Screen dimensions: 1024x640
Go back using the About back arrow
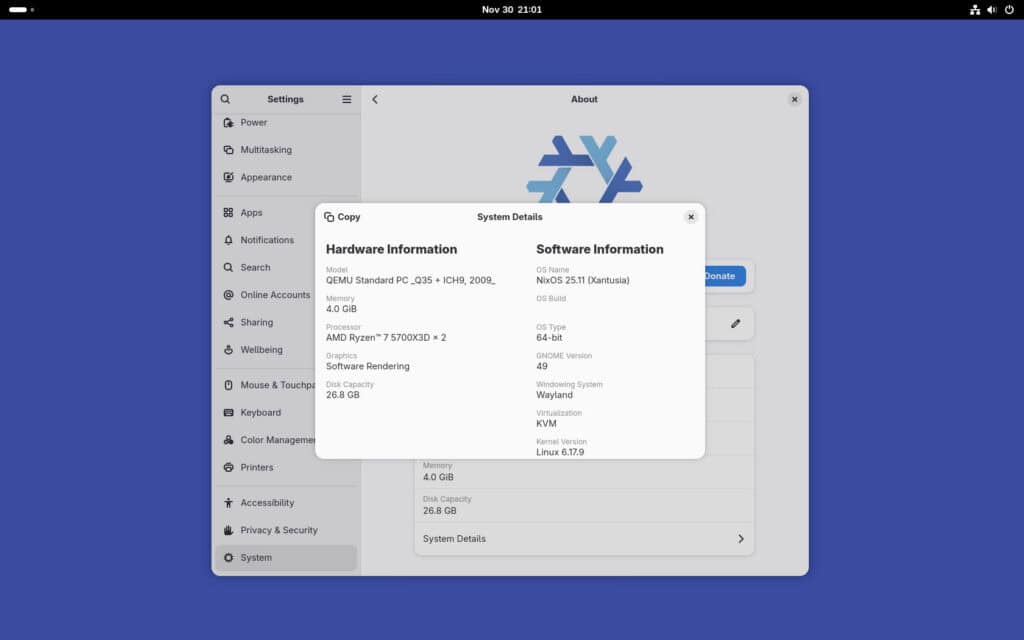pyautogui.click(x=375, y=99)
